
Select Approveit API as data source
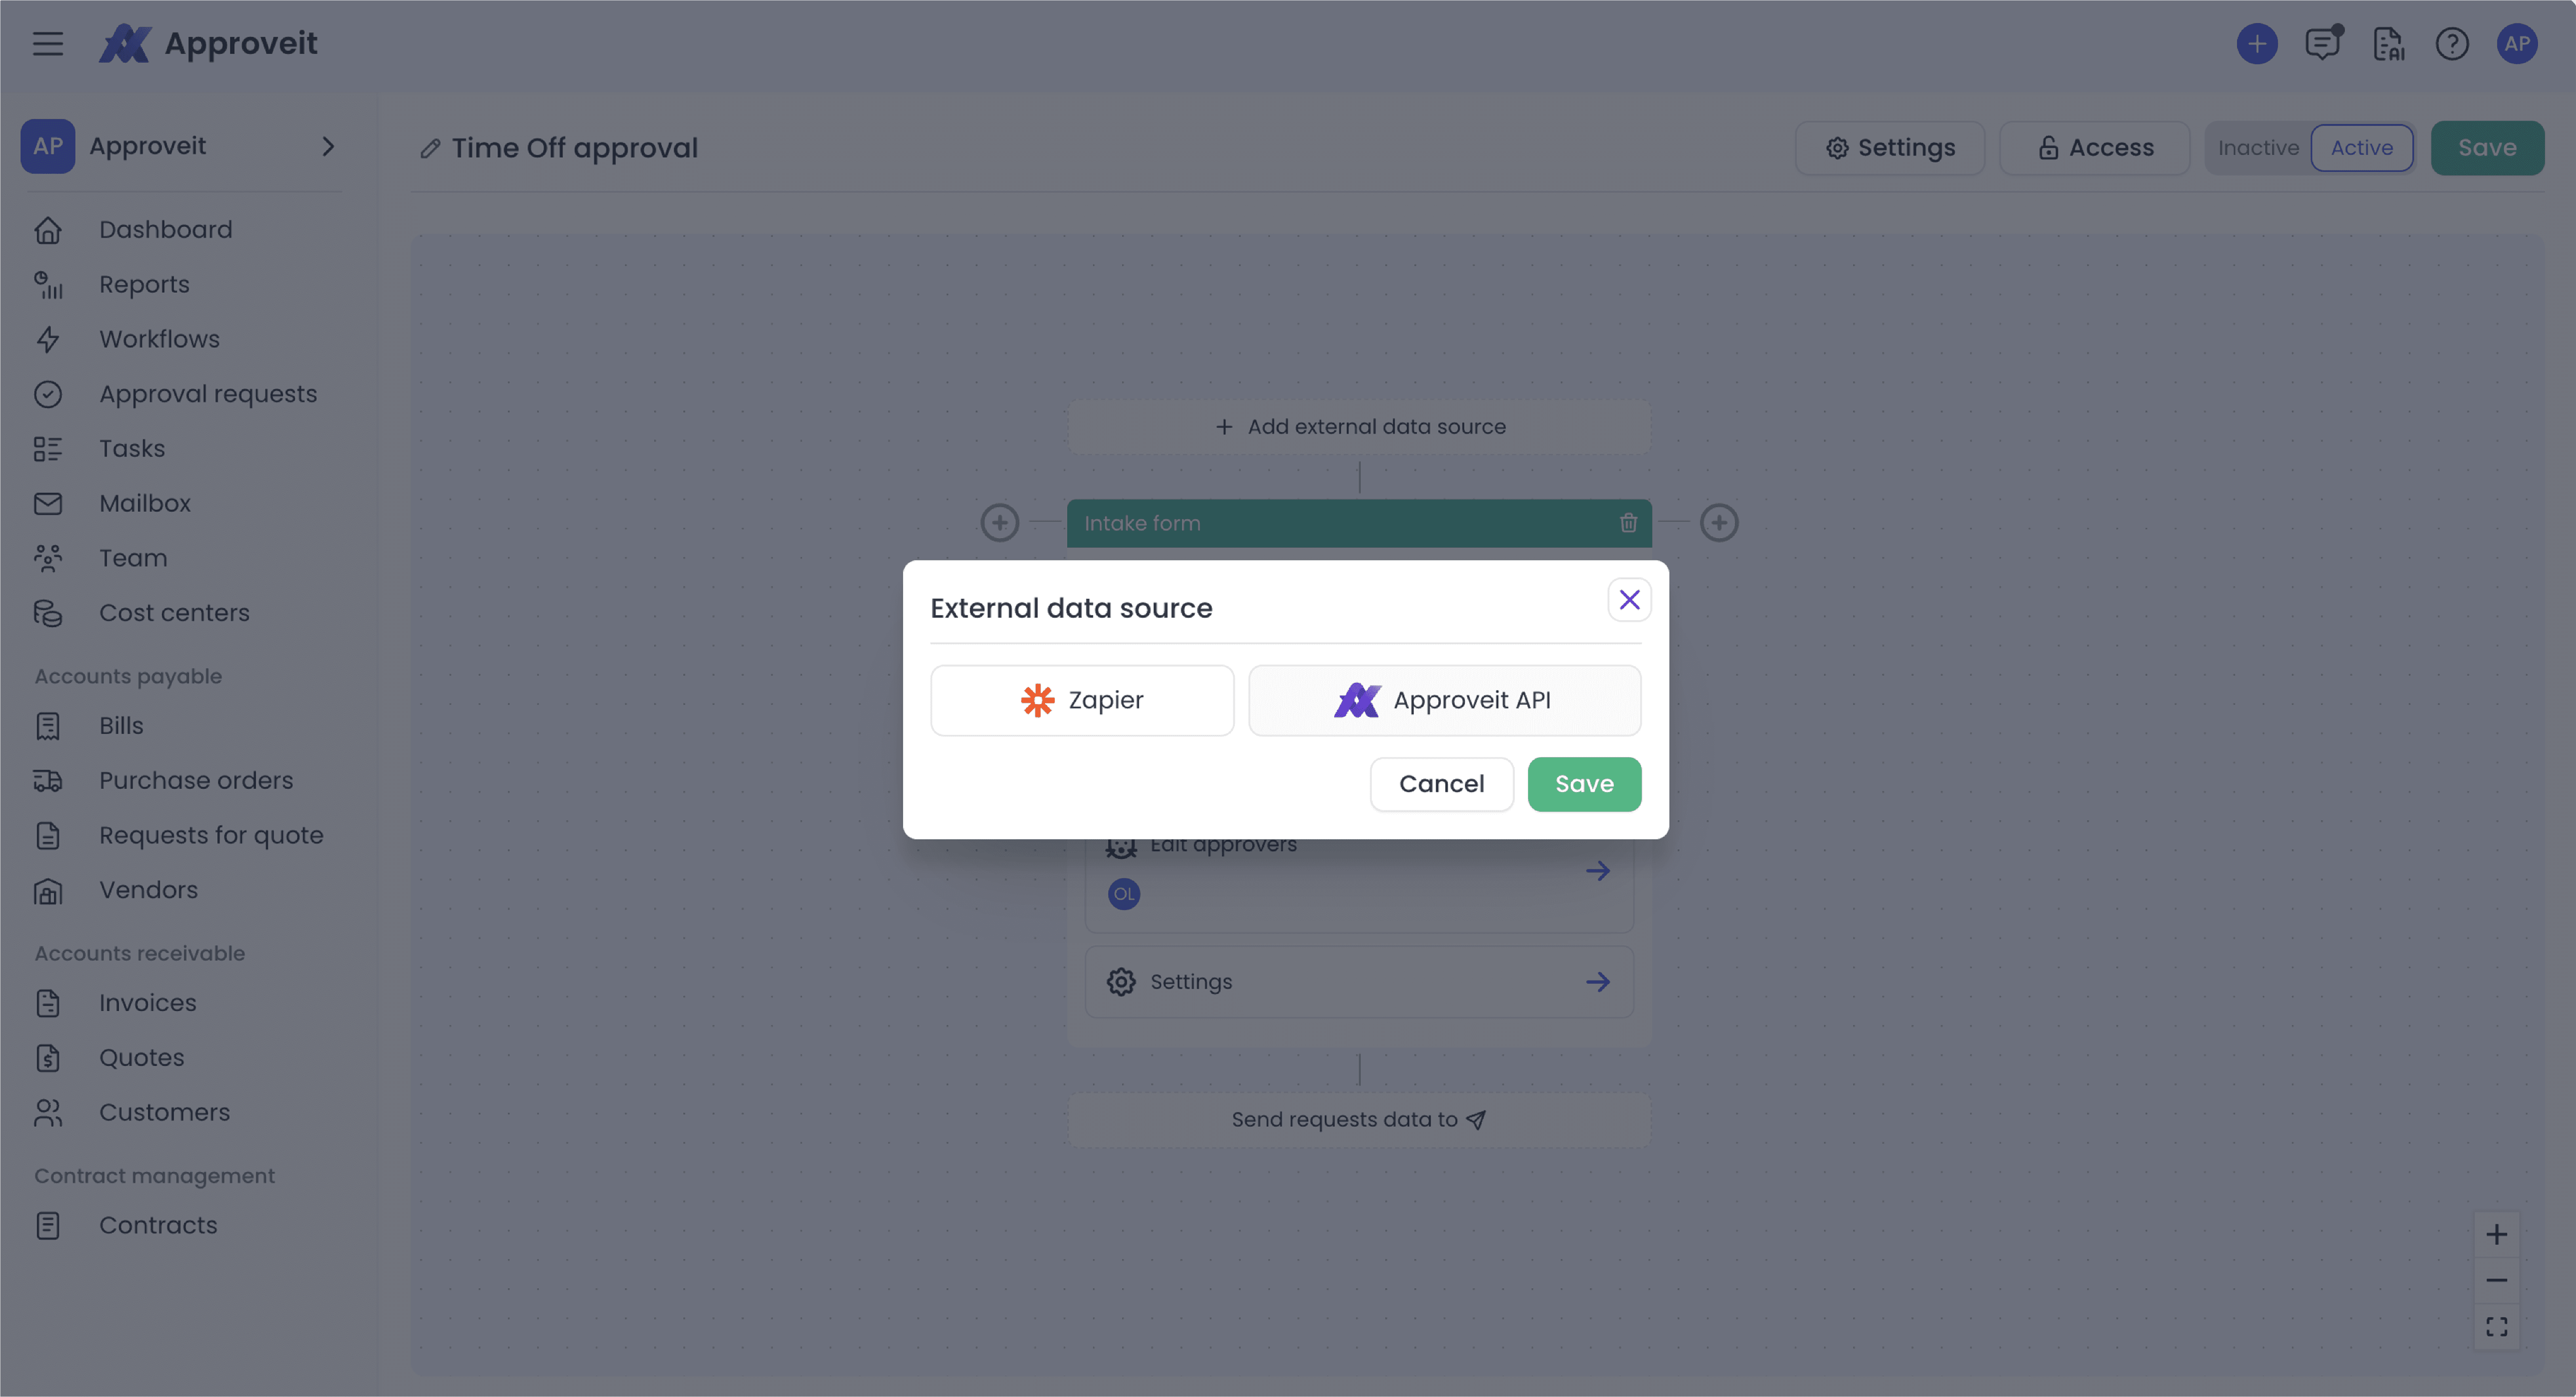point(1444,700)
